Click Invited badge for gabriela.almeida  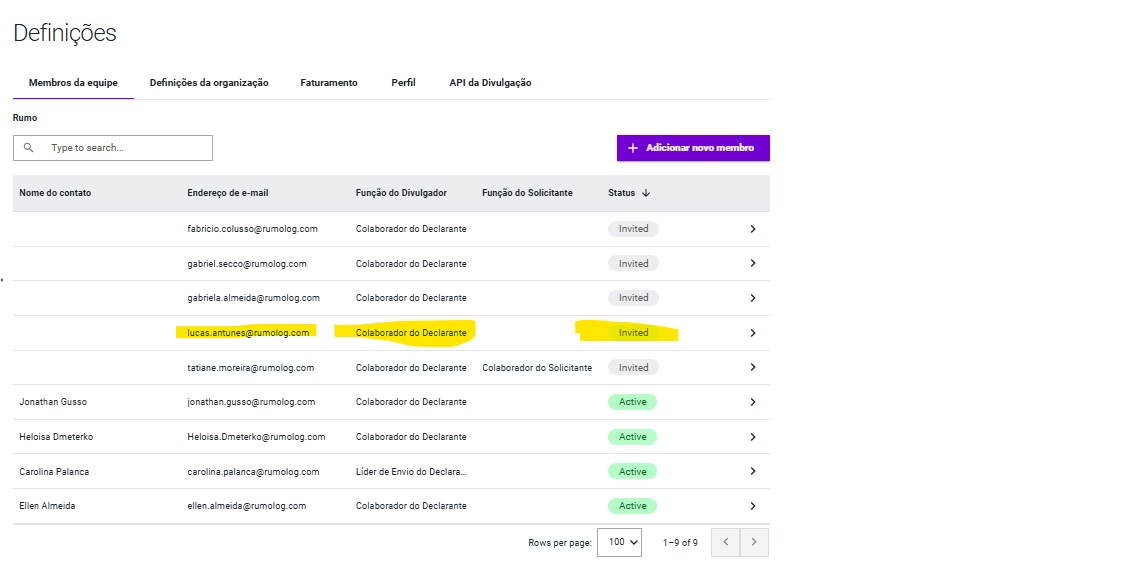coord(633,298)
